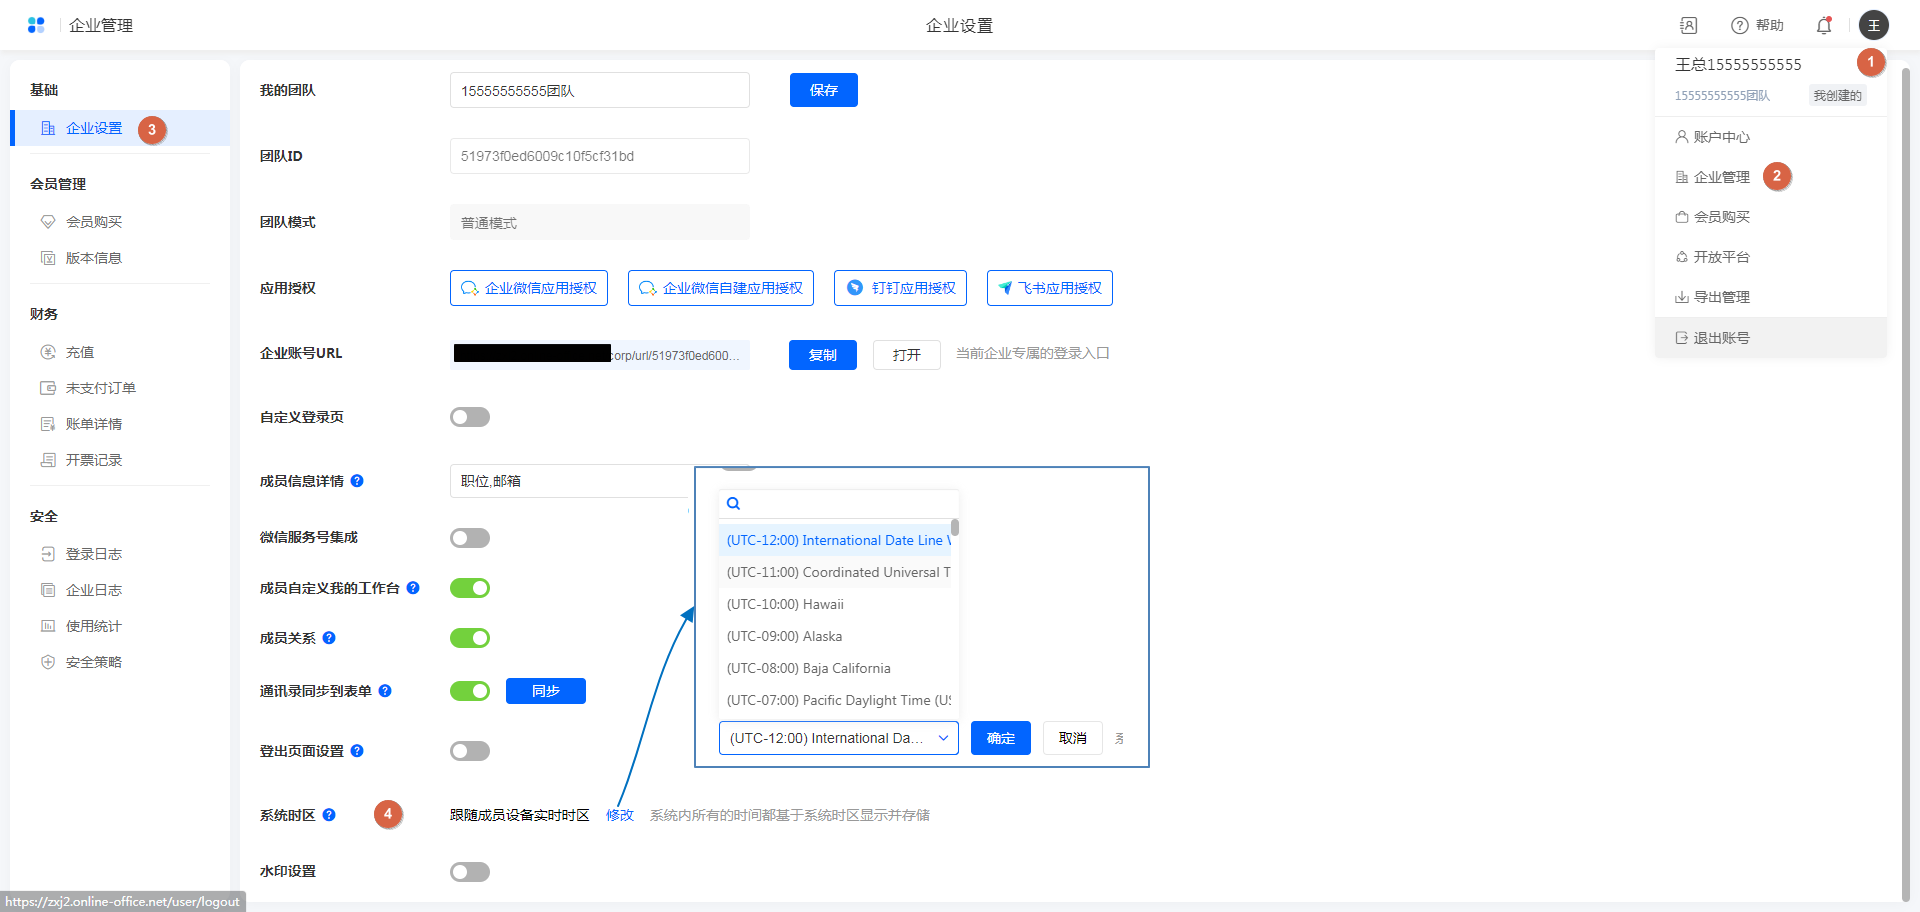Click the timezone list scrollbar thumb
Viewport: 1920px width, 912px height.
(955, 528)
